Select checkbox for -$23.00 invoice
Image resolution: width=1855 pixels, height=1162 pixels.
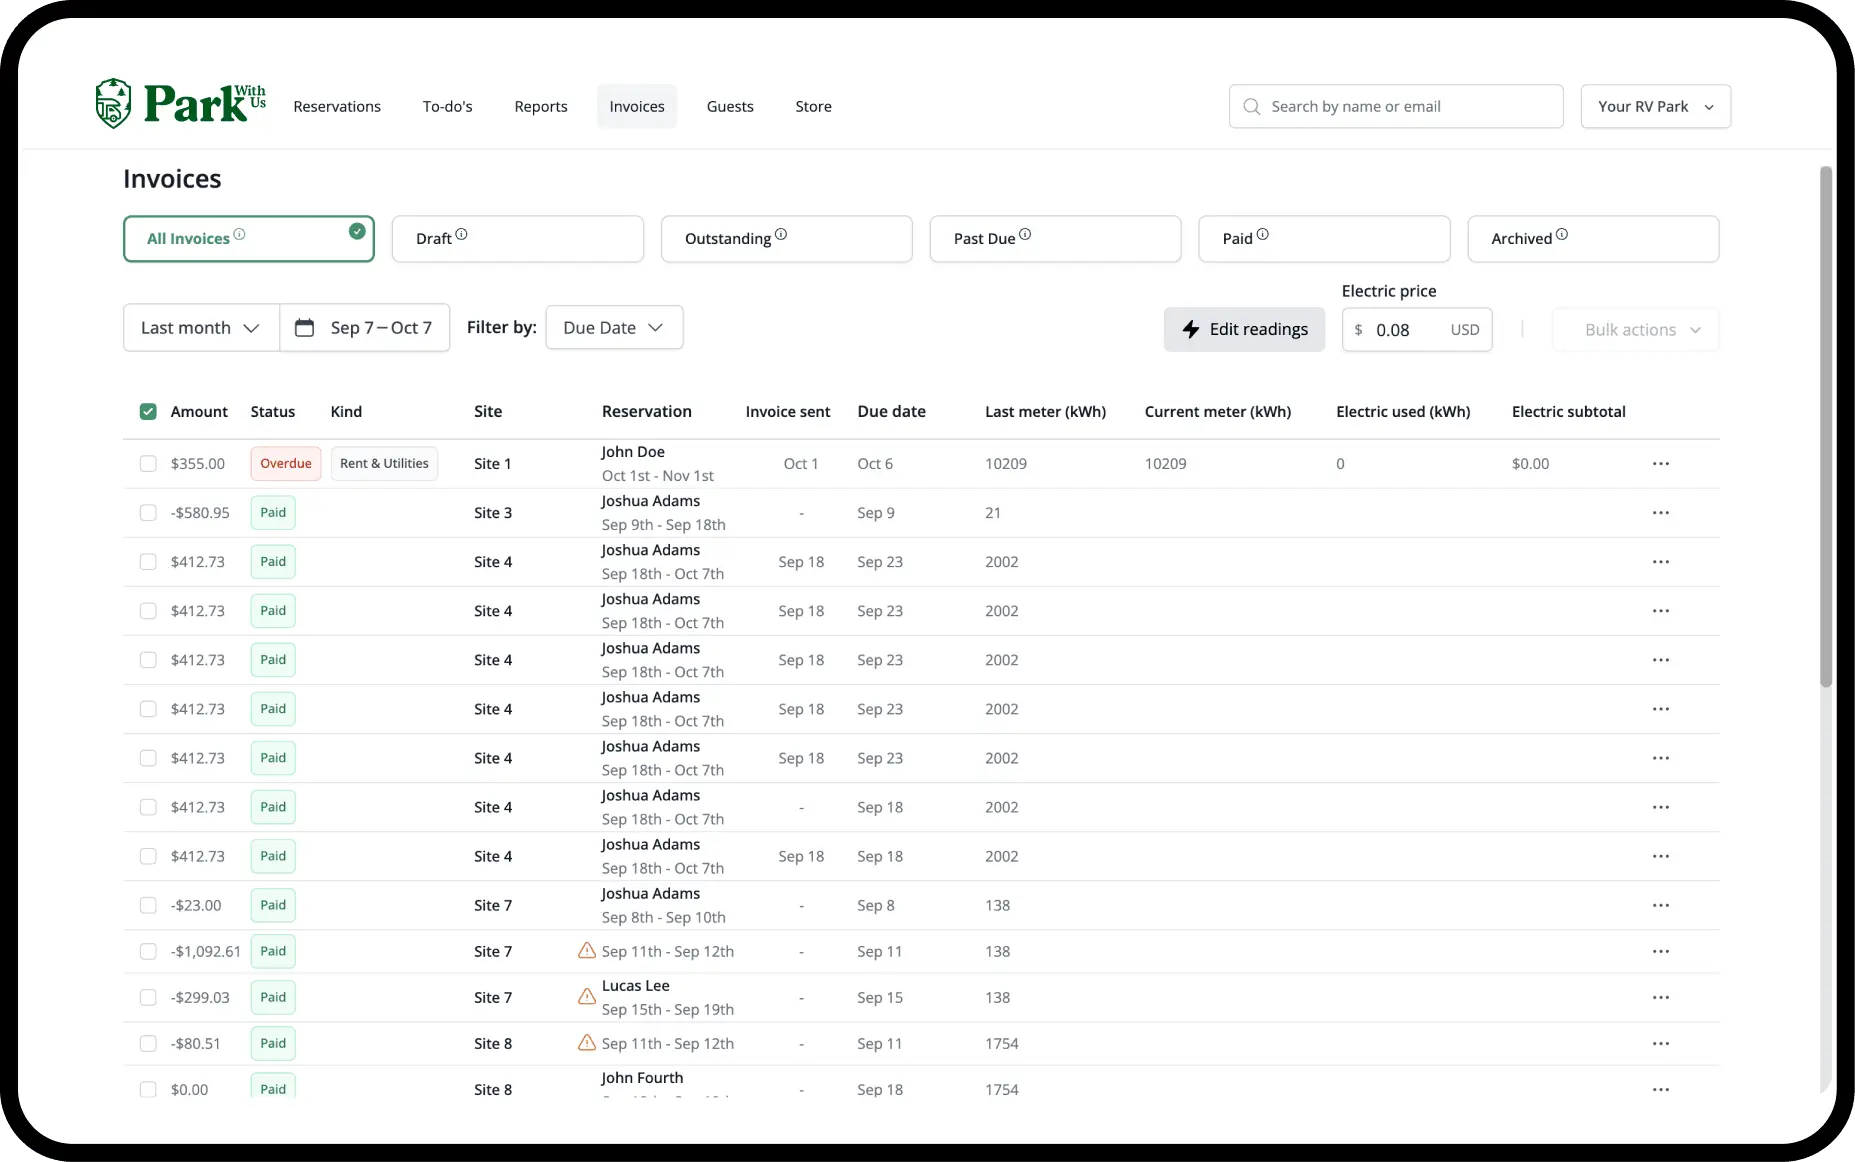click(148, 906)
